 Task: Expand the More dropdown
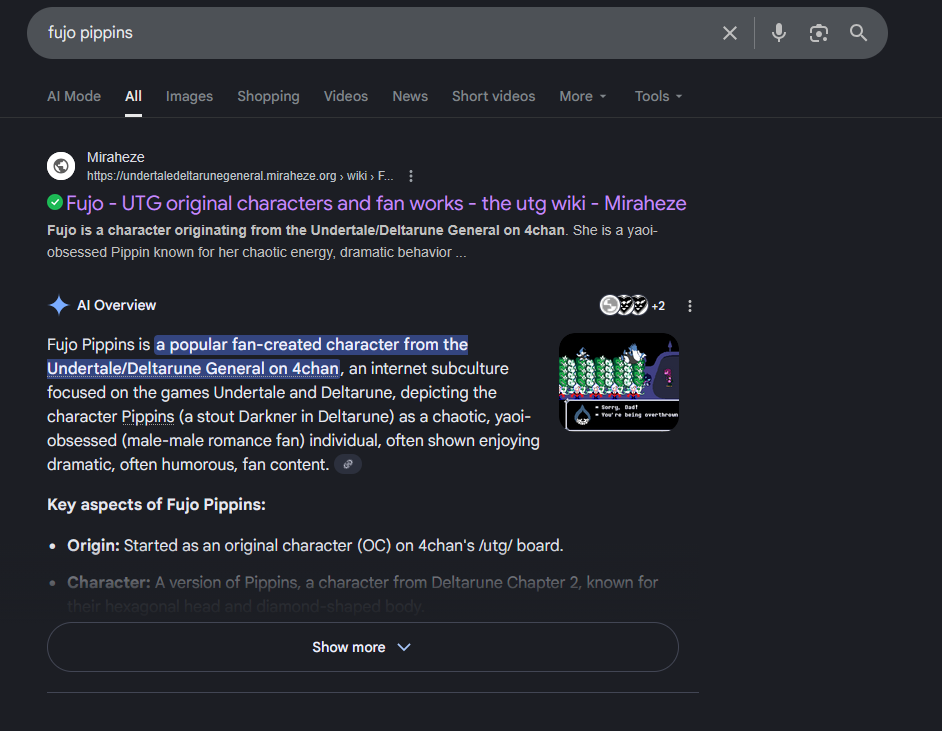(x=583, y=96)
